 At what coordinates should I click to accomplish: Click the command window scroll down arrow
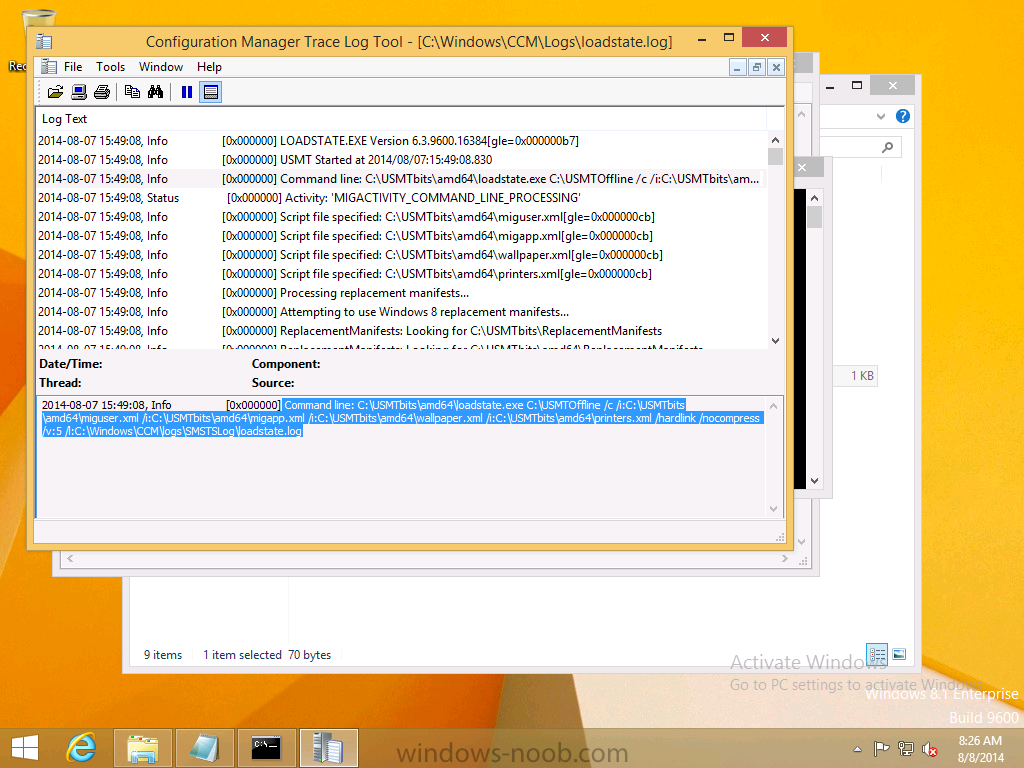point(814,481)
